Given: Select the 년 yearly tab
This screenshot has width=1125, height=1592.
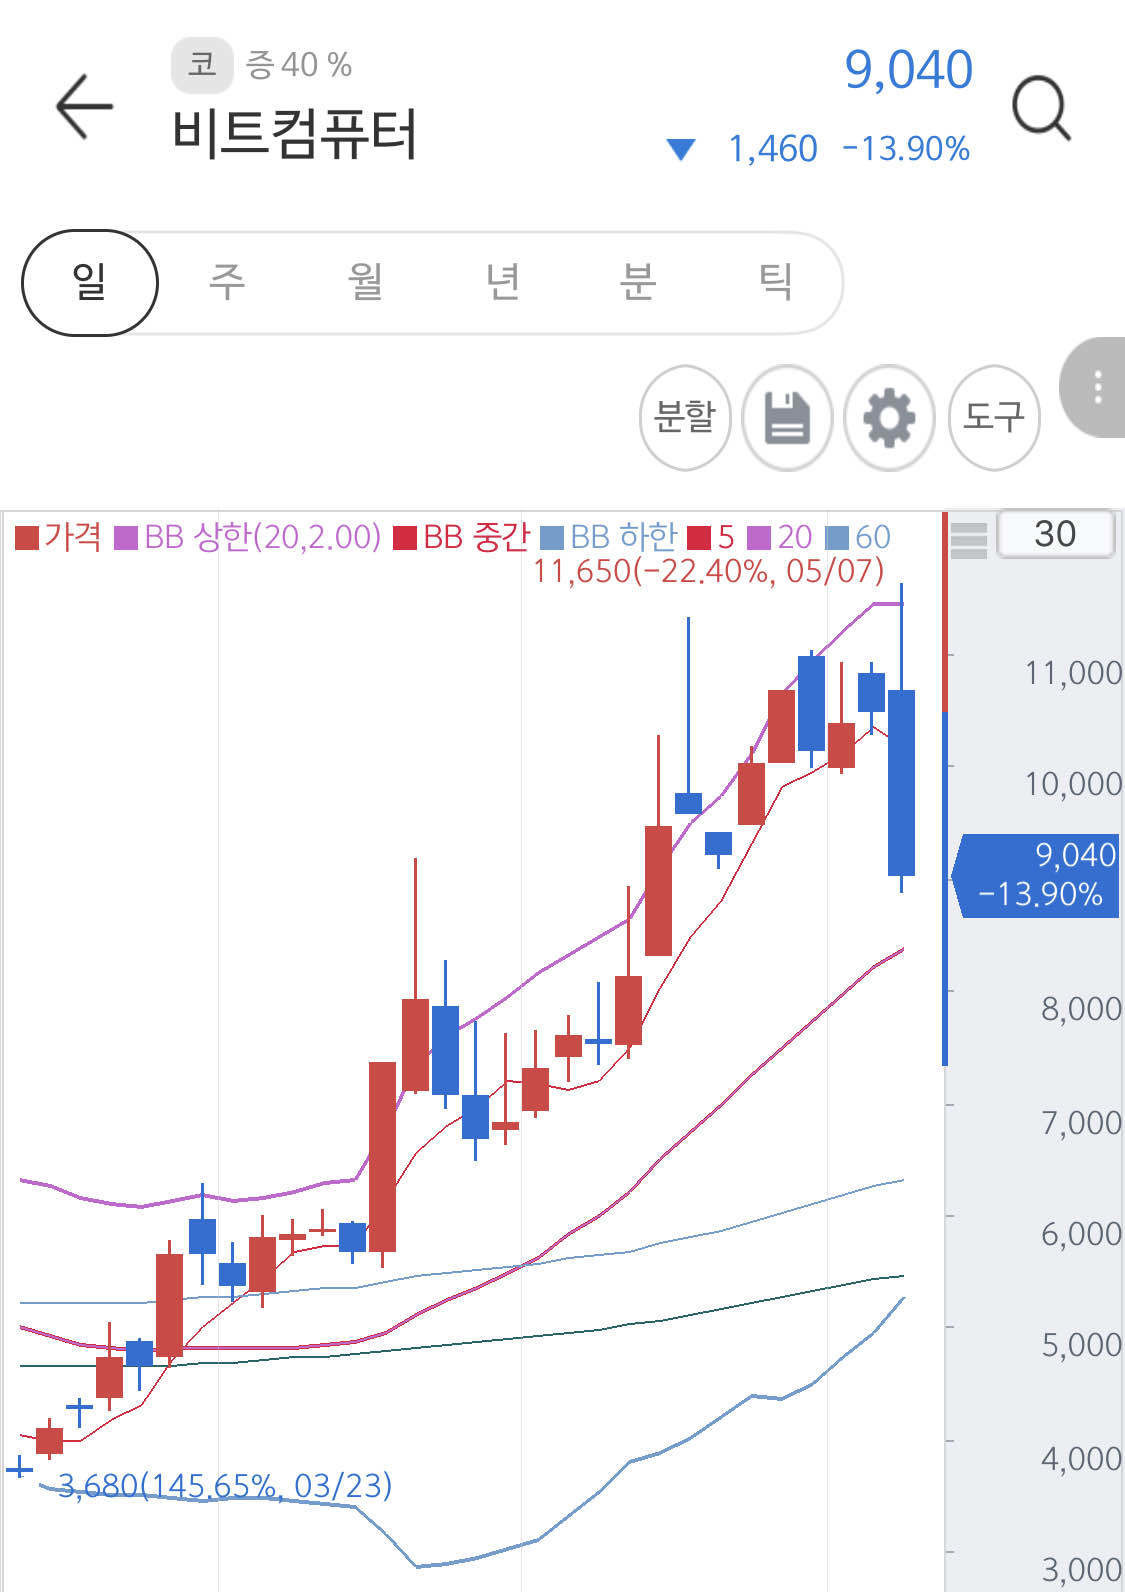Looking at the screenshot, I should 502,282.
